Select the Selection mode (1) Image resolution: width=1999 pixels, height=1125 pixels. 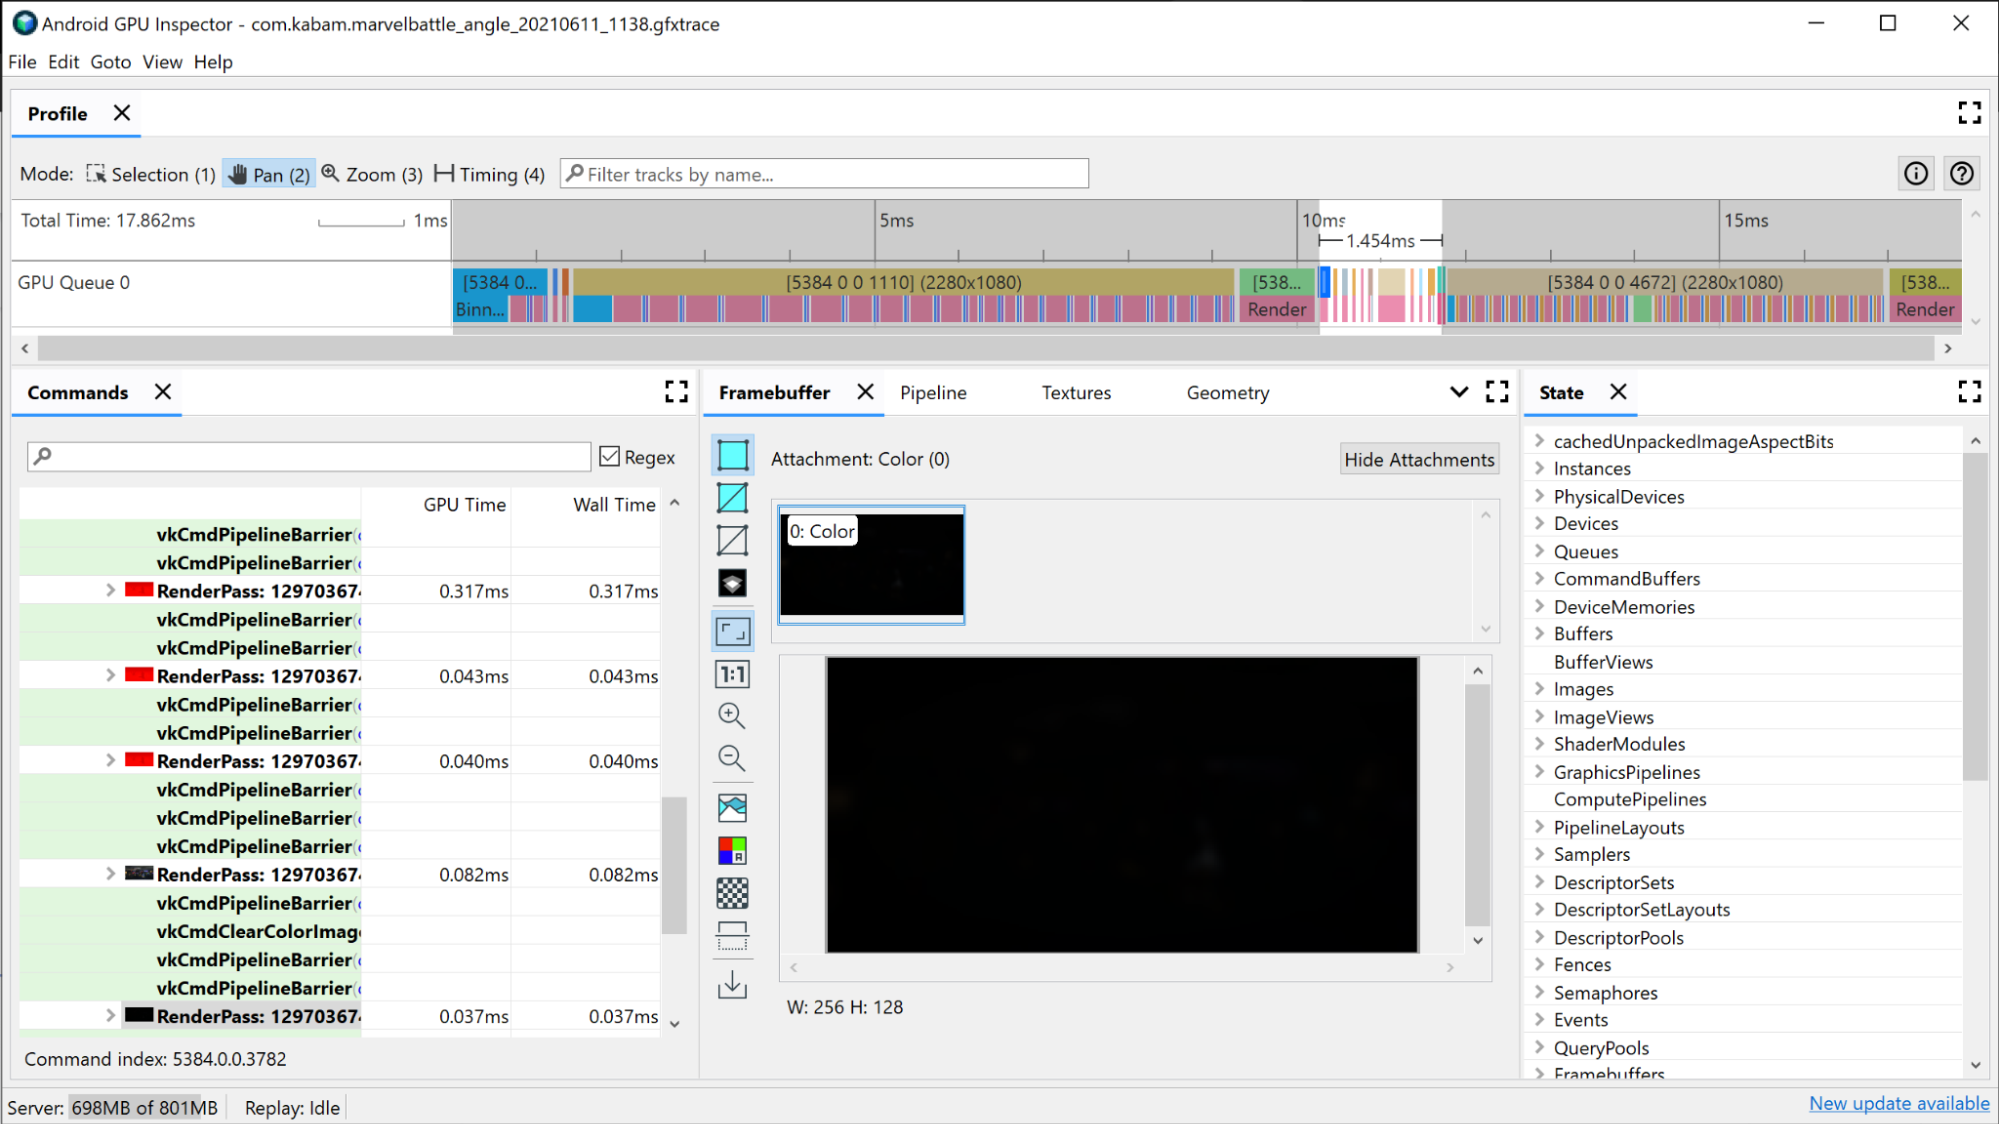pos(148,174)
